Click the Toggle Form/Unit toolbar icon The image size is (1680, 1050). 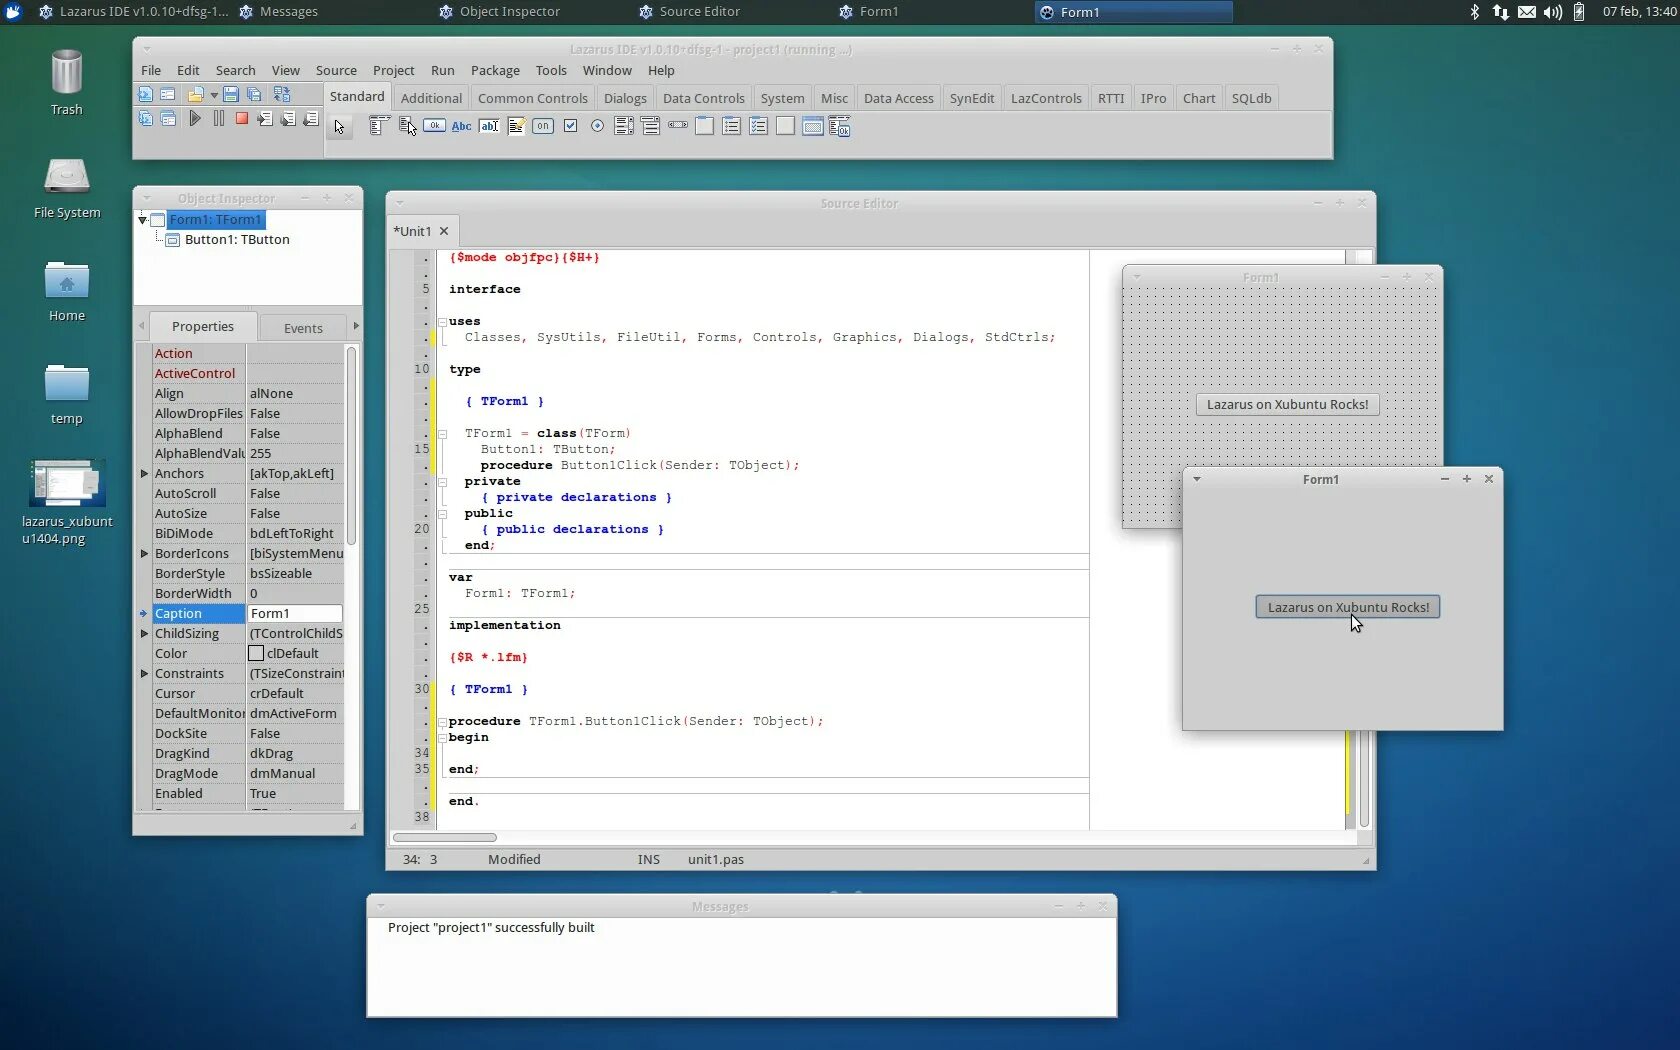coord(282,94)
